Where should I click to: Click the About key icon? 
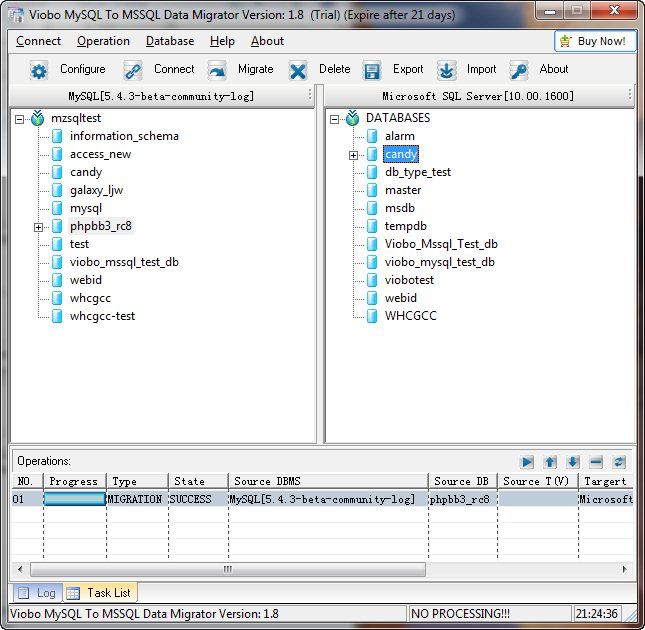518,71
